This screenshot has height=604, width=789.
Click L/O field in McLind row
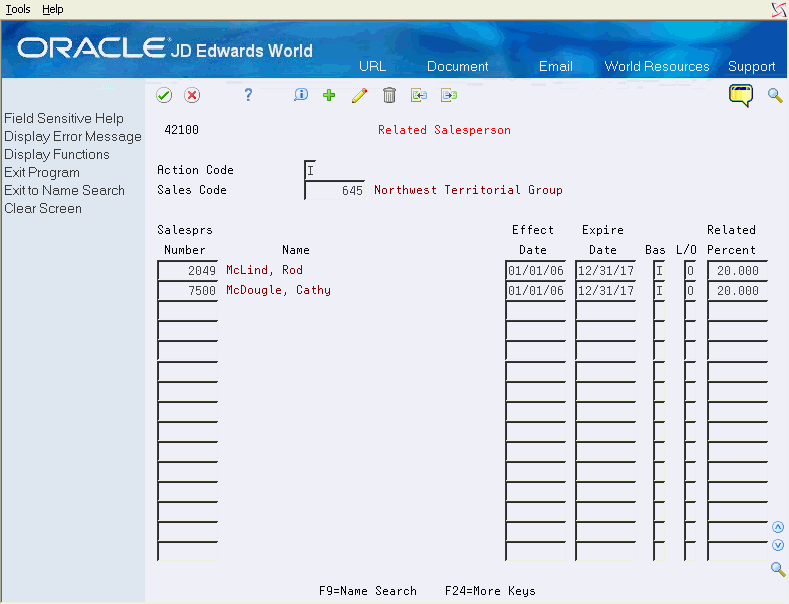pyautogui.click(x=690, y=270)
